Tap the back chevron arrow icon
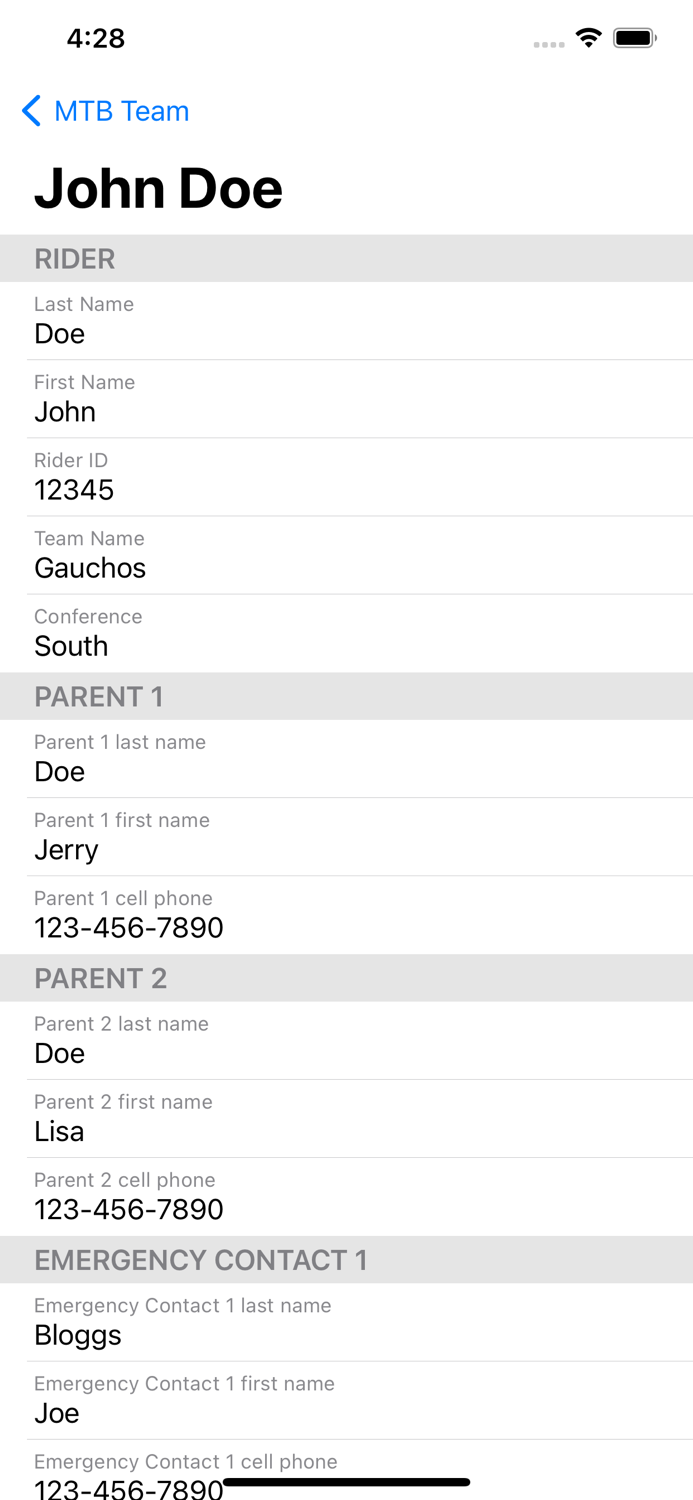The height and width of the screenshot is (1500, 693). tap(30, 111)
